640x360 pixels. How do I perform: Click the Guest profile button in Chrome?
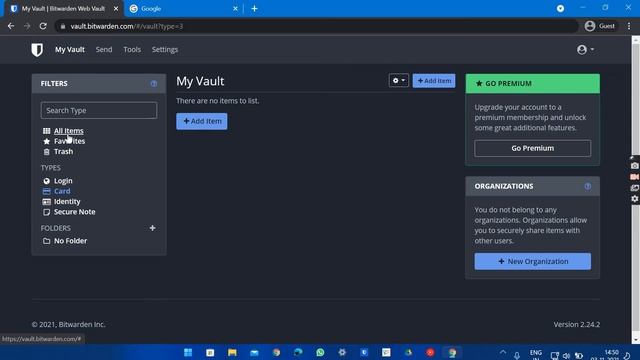pos(600,26)
